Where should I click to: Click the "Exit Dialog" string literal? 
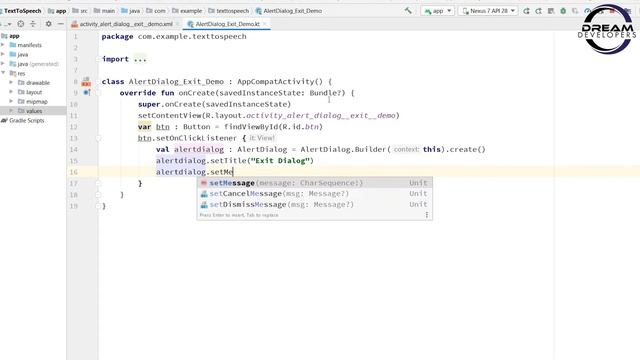(x=280, y=160)
